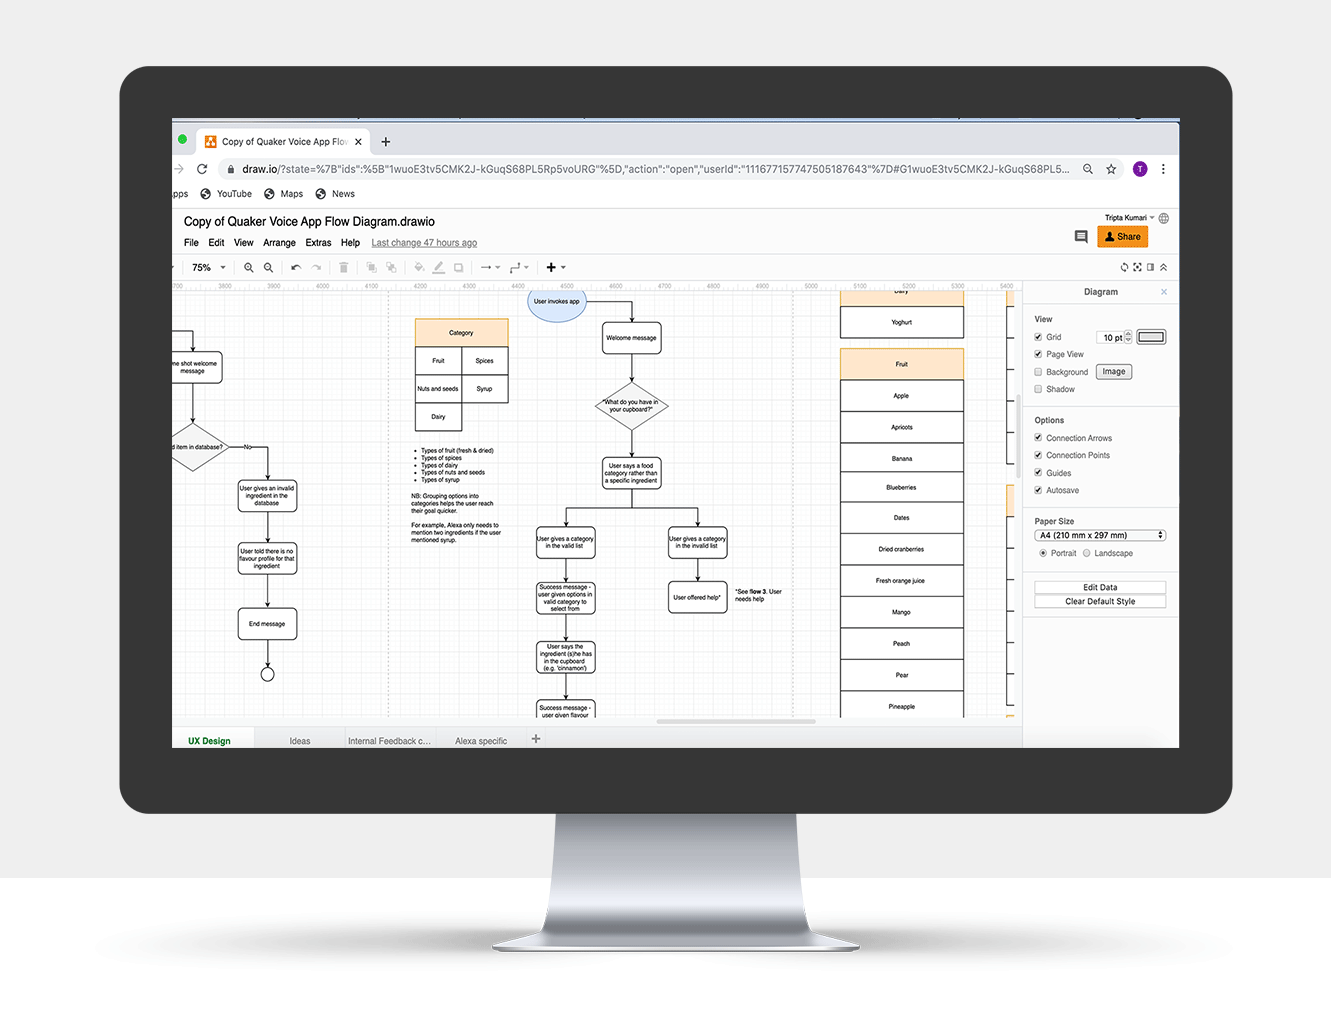Select Landscape orientation
1331x1031 pixels.
pos(1087,553)
